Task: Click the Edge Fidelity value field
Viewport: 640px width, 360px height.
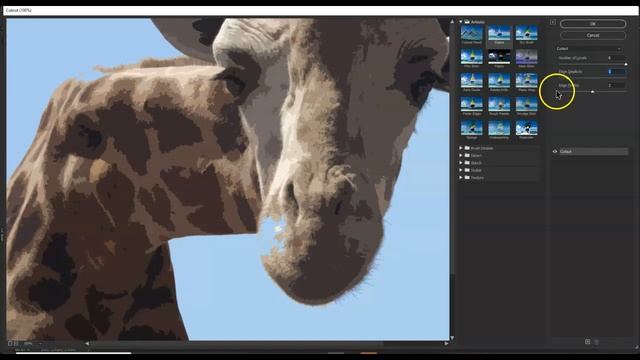Action: coord(616,85)
